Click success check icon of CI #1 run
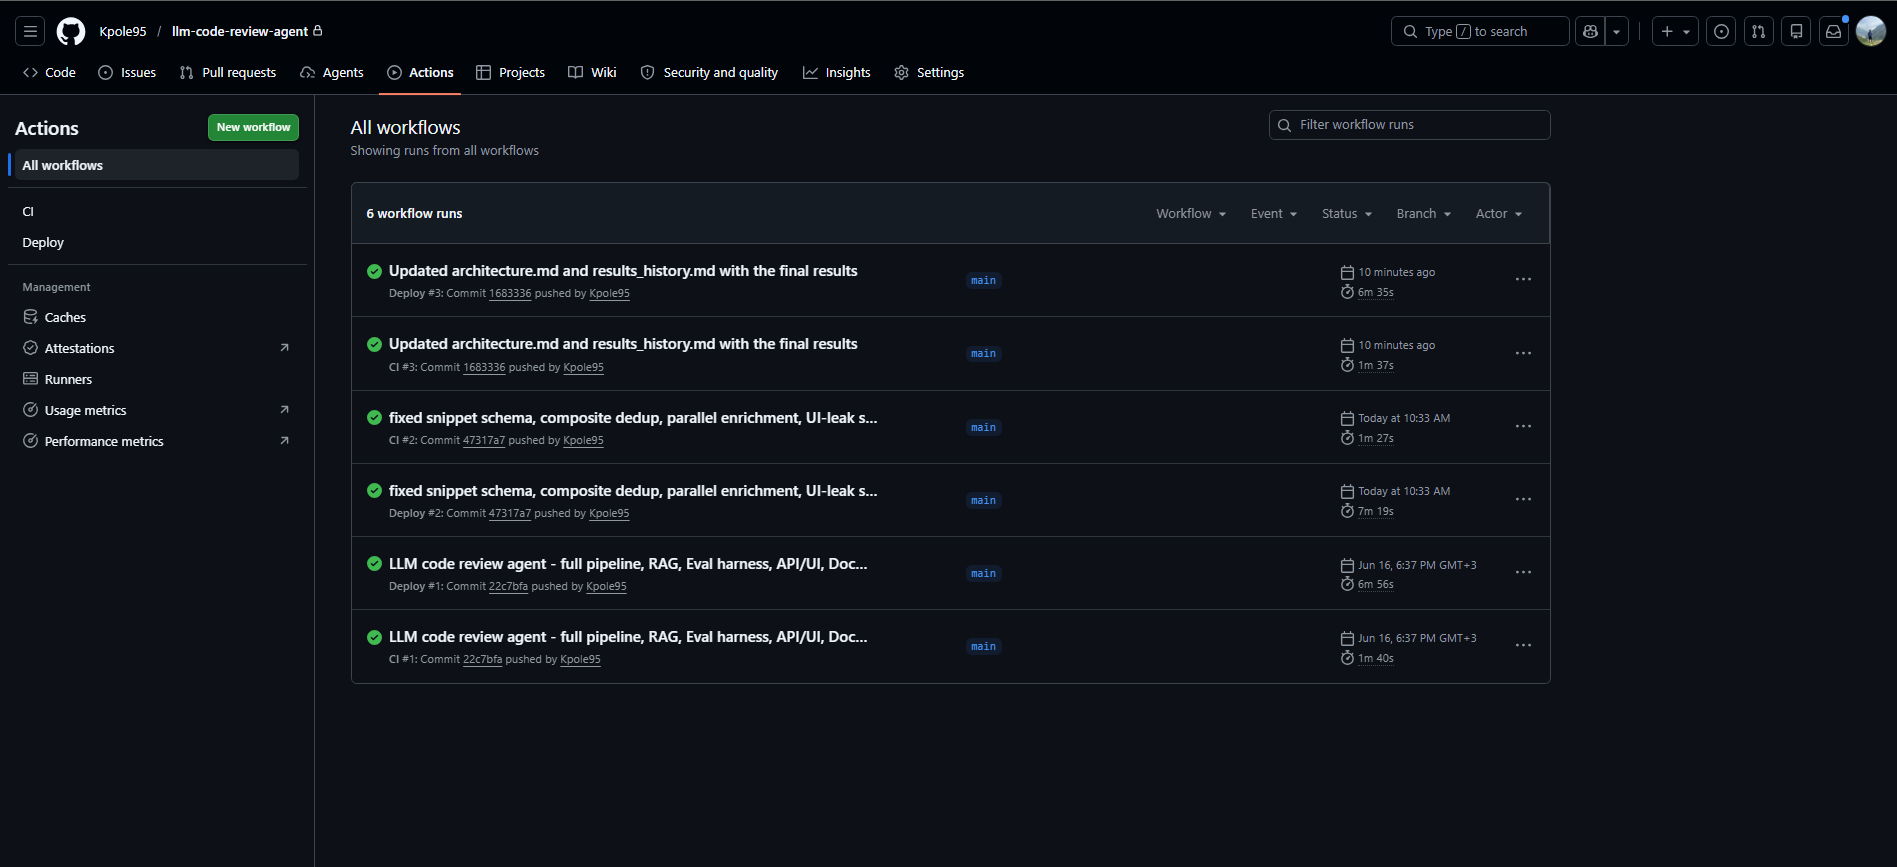Image resolution: width=1897 pixels, height=867 pixels. click(x=374, y=637)
